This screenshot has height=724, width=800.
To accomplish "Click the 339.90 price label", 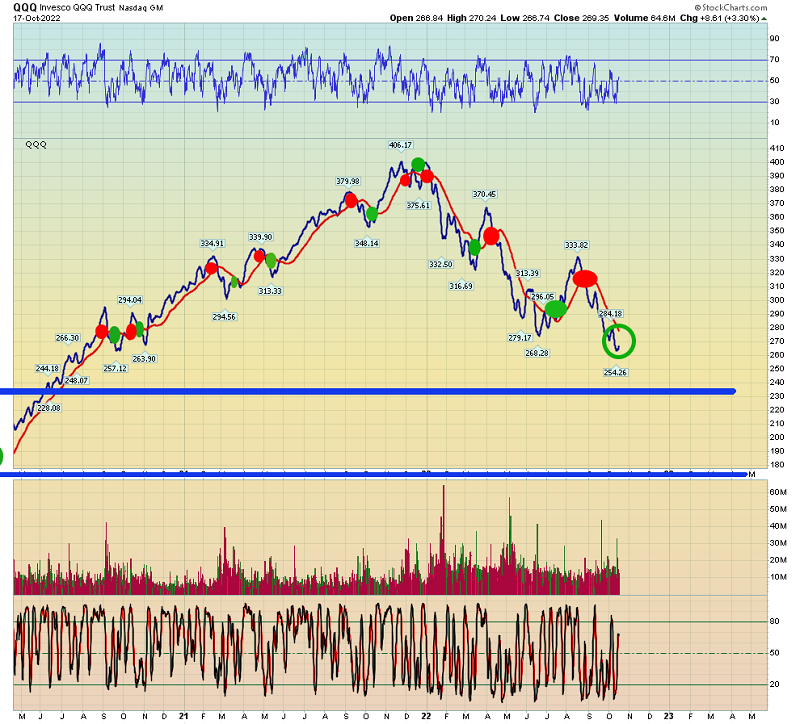I will coord(260,237).
